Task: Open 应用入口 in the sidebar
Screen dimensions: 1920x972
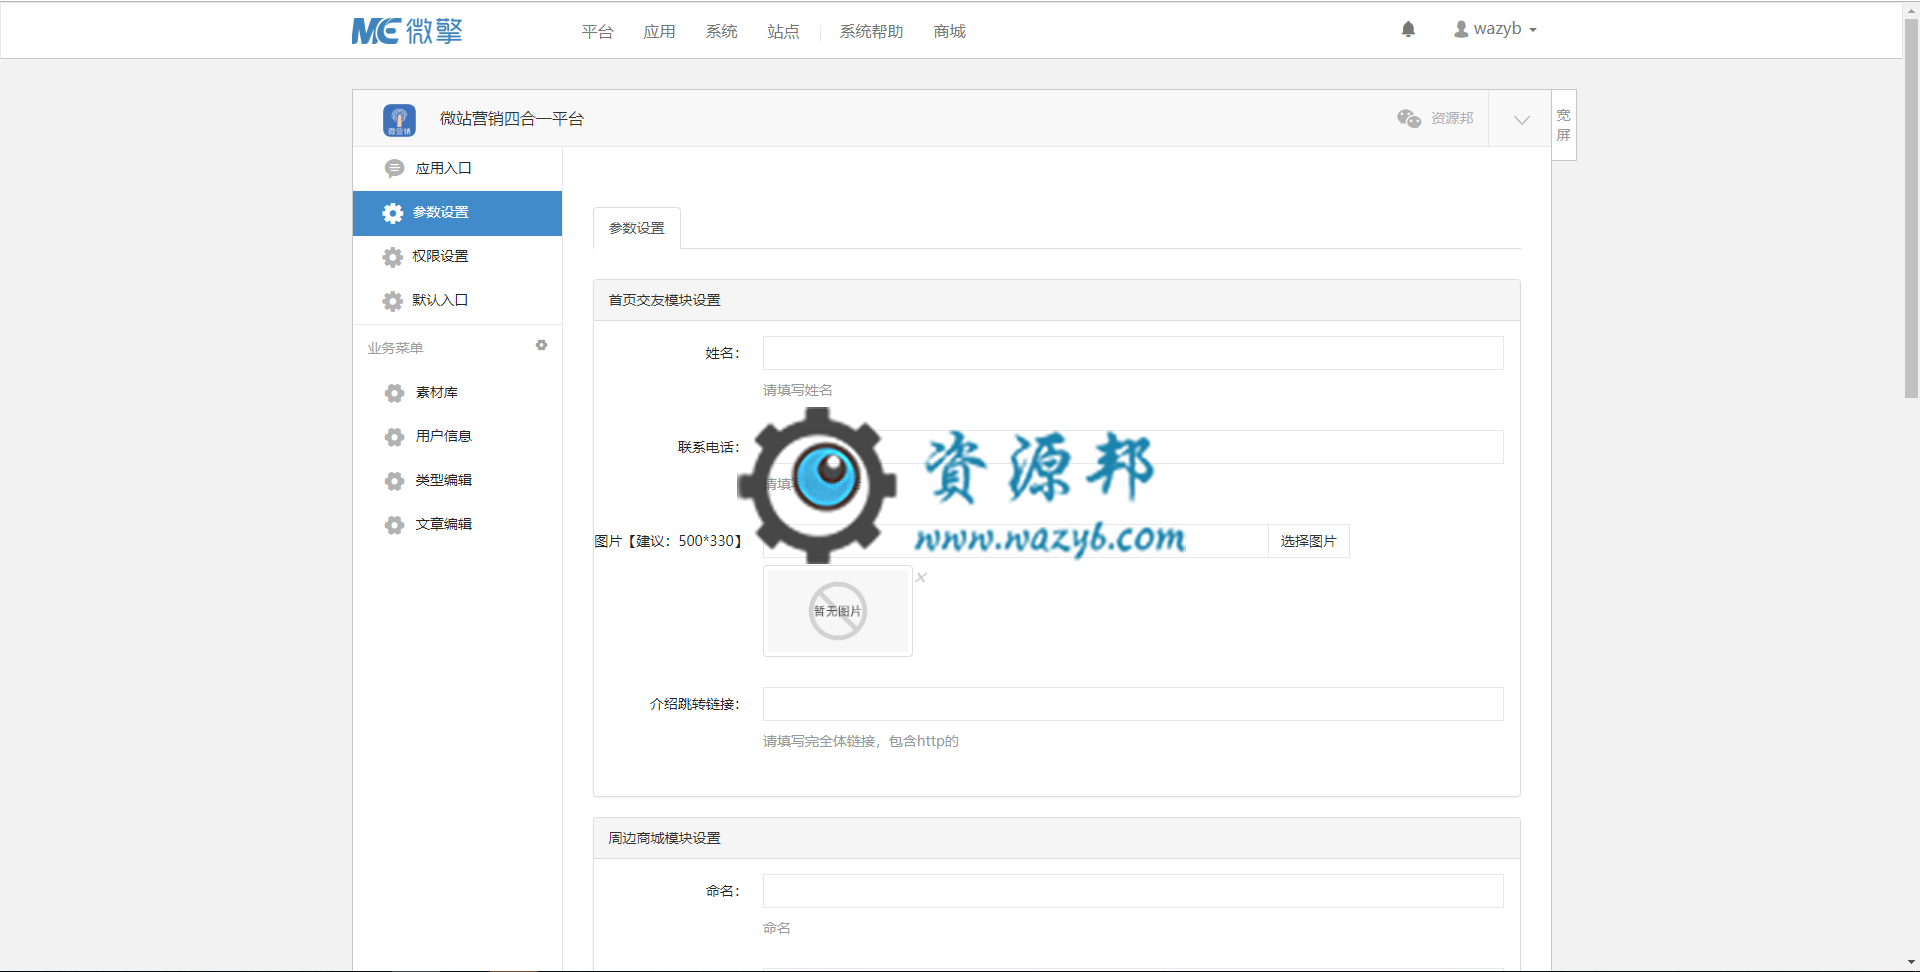Action: coord(458,169)
